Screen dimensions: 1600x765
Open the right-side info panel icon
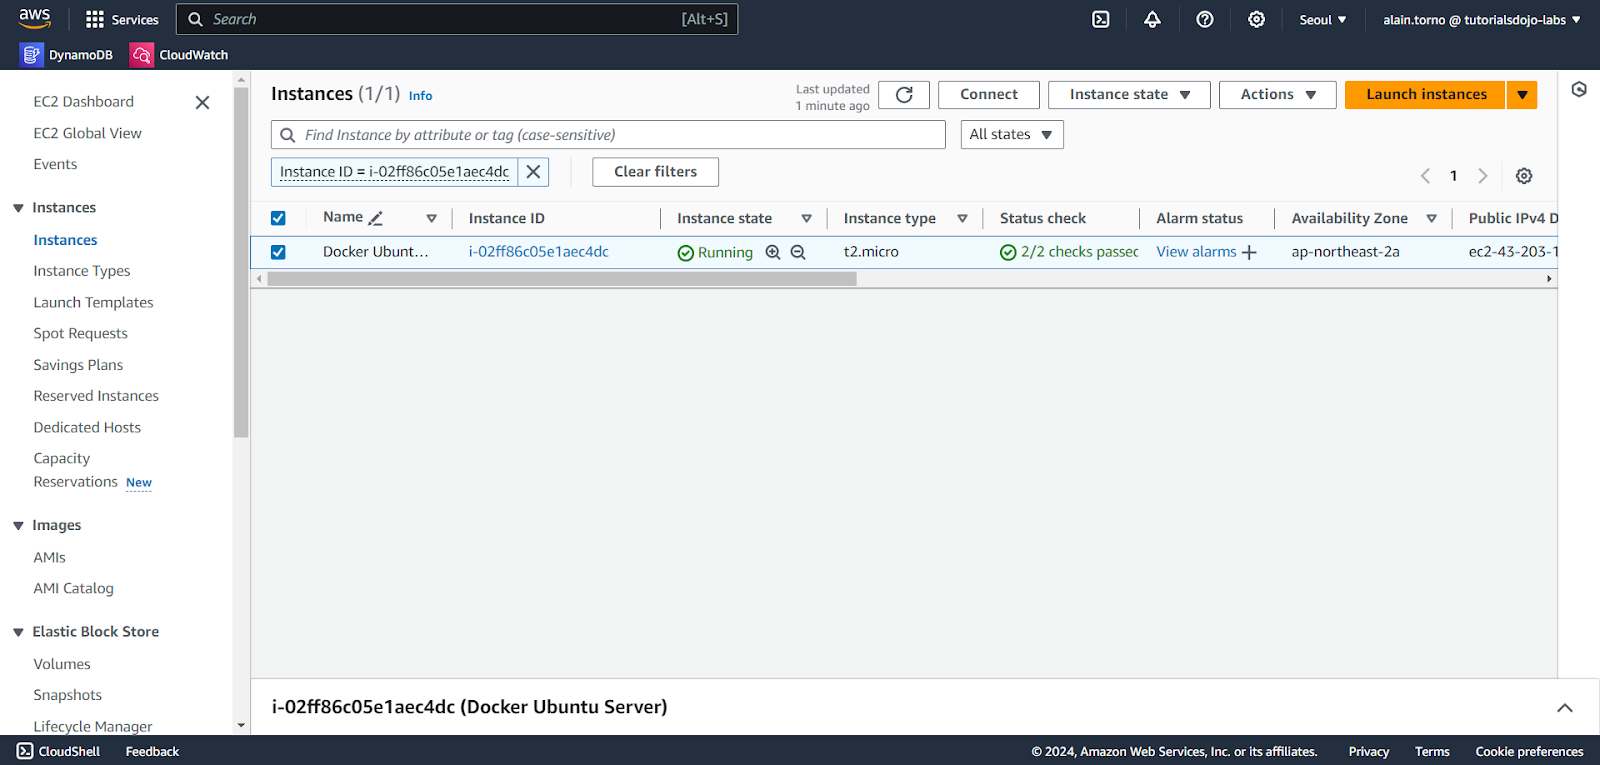point(1579,89)
